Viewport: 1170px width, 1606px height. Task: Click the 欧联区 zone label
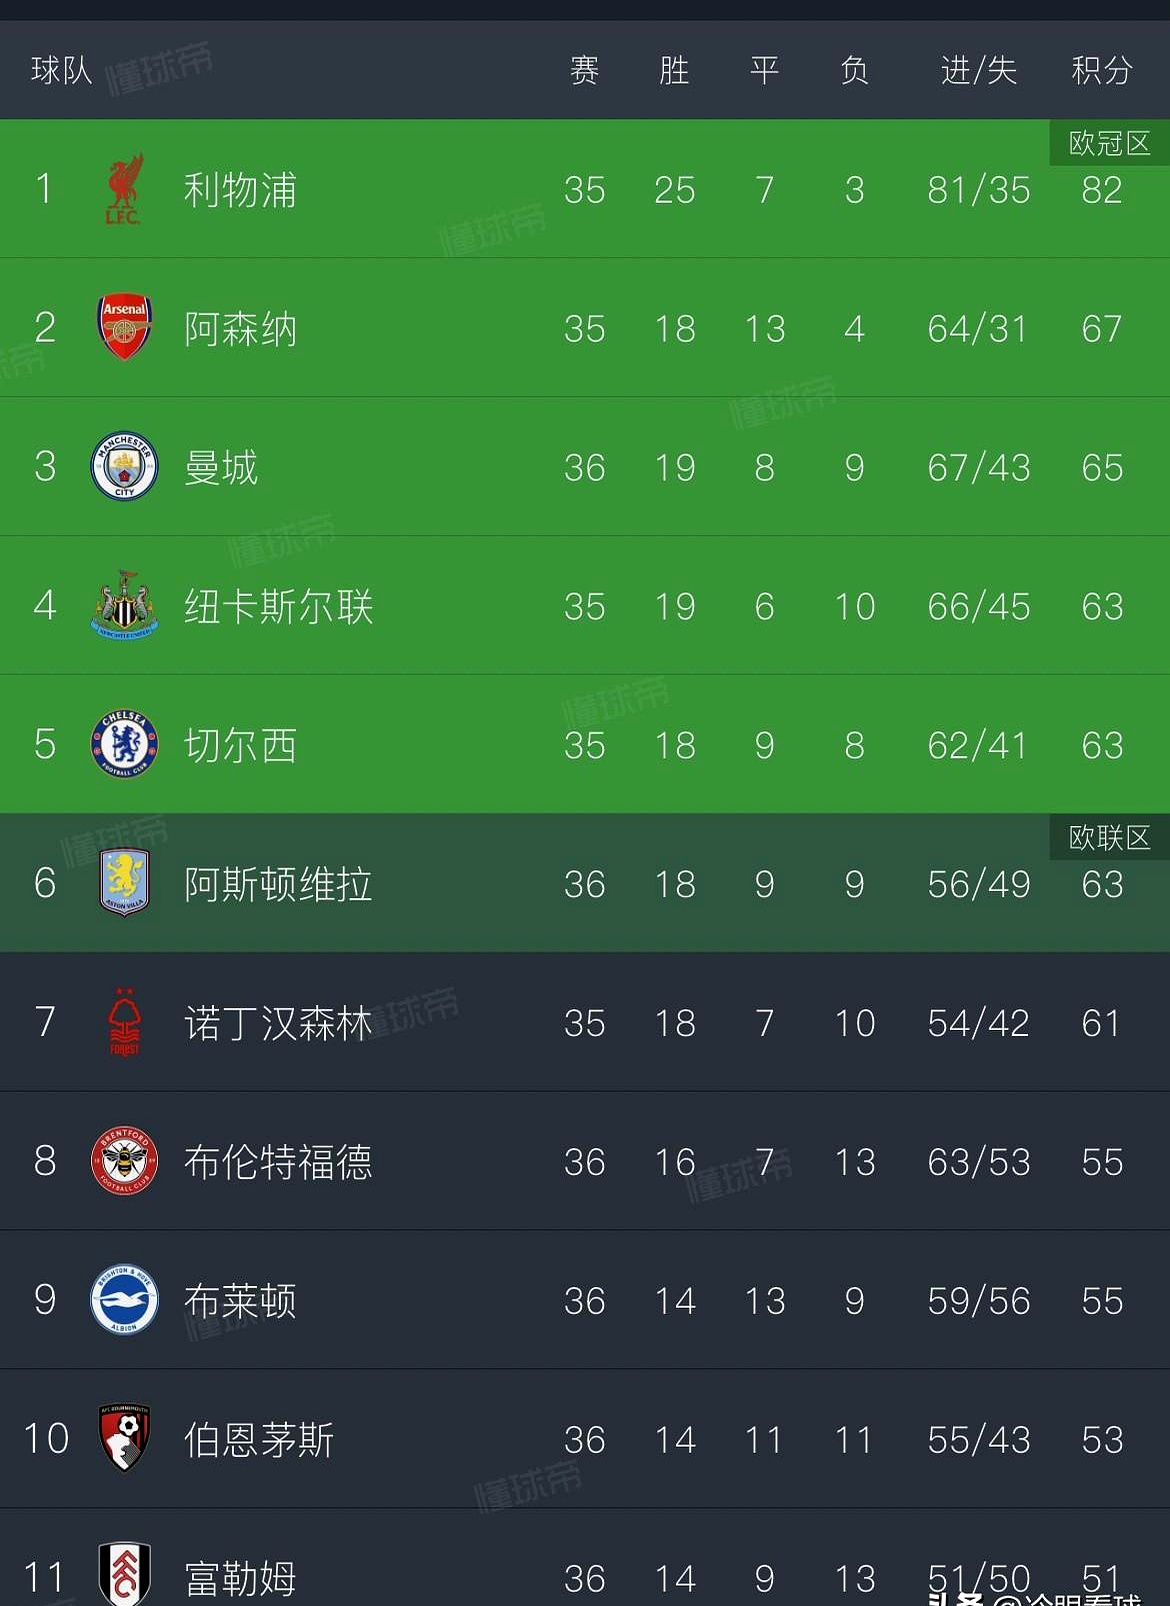pyautogui.click(x=1109, y=838)
